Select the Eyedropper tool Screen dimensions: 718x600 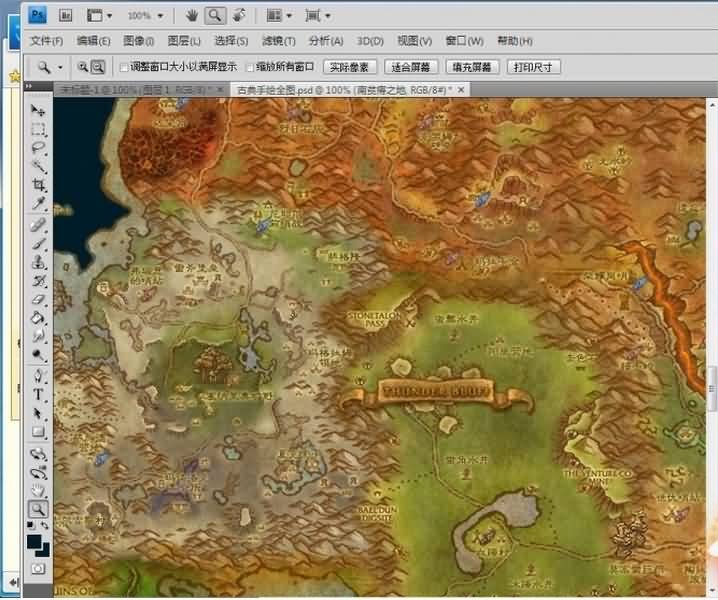[38, 203]
